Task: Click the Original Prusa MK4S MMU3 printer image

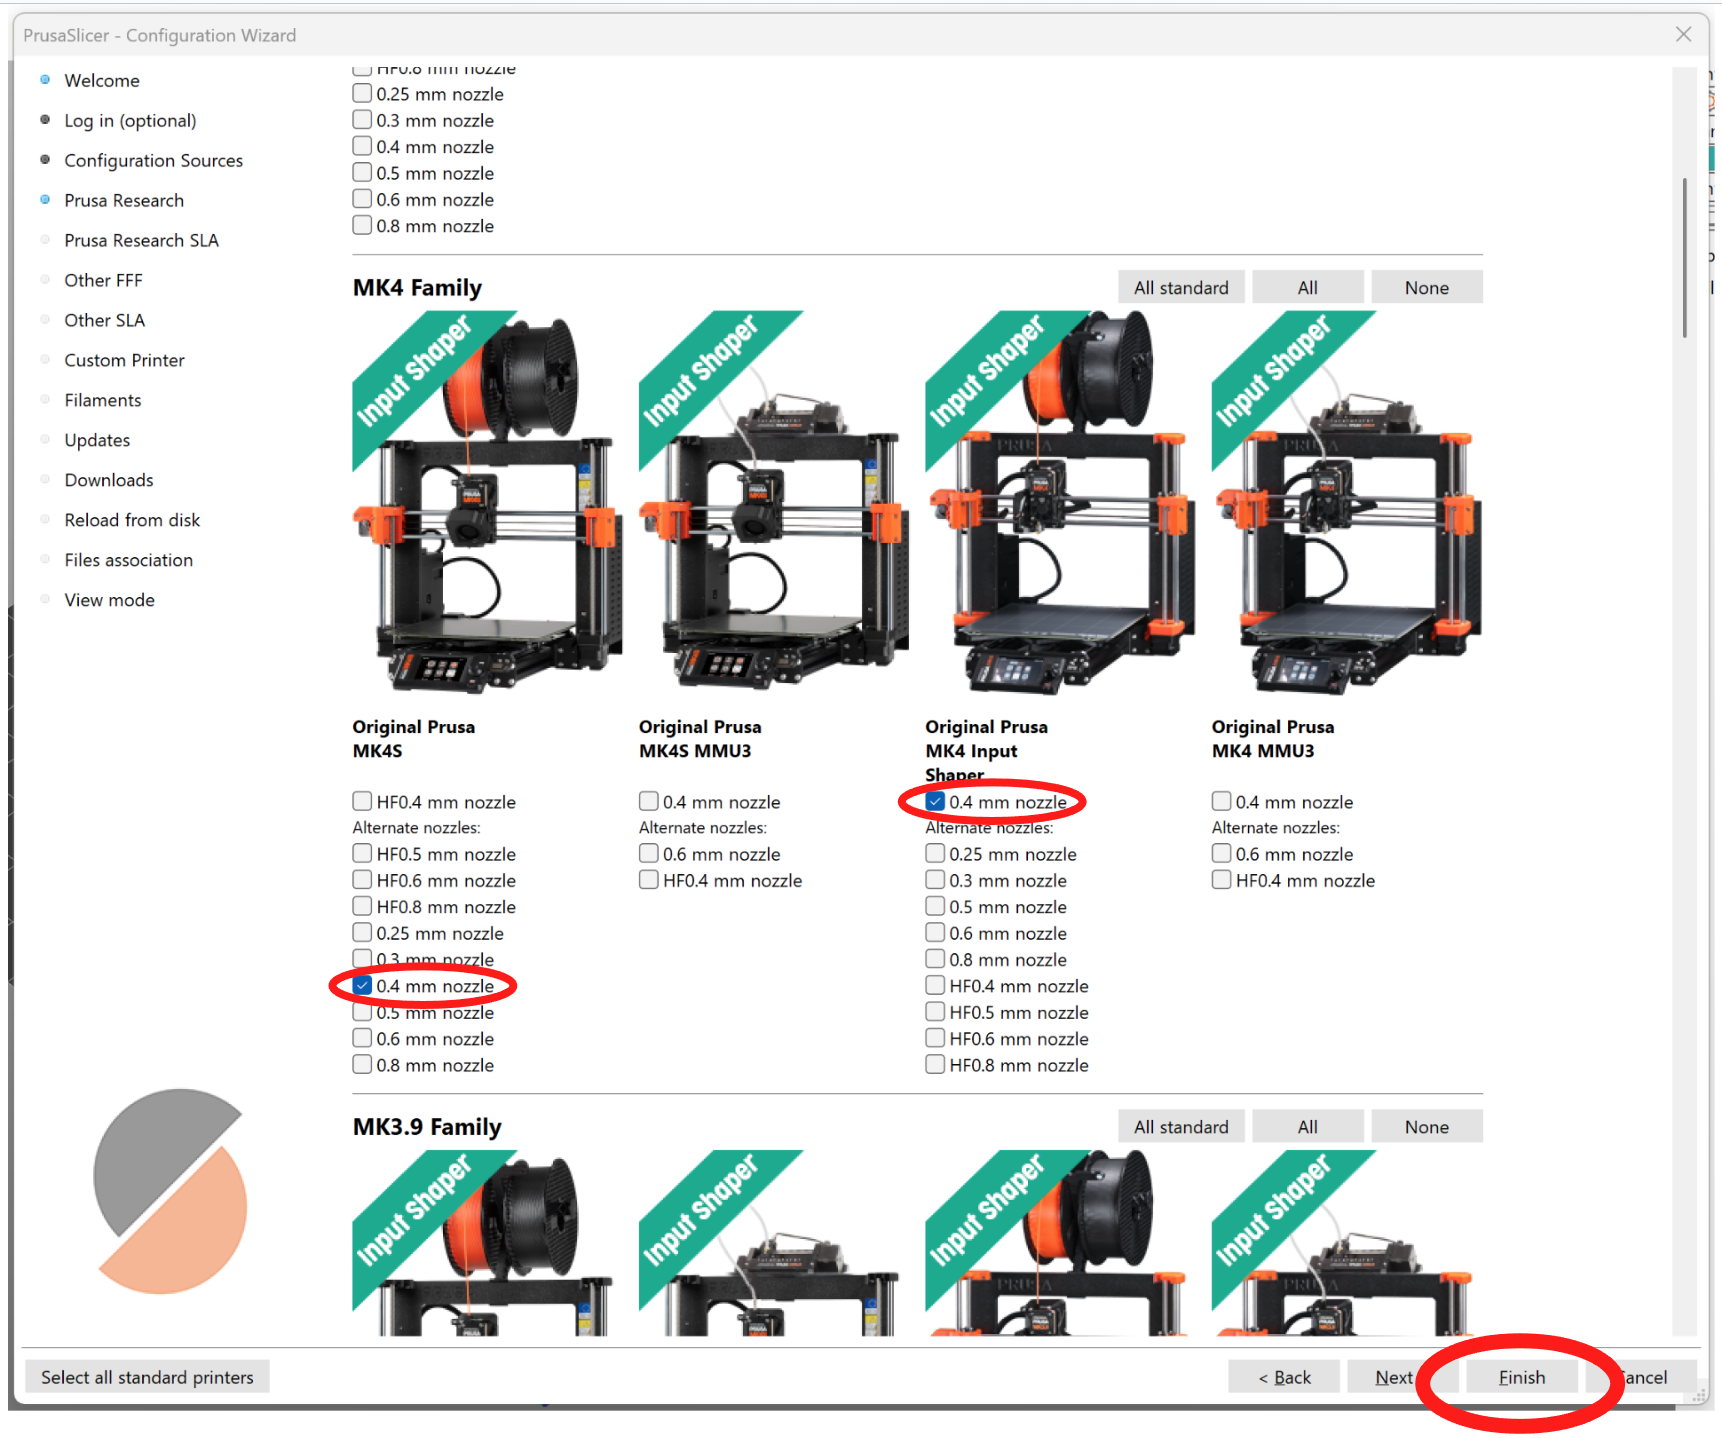Action: click(773, 503)
